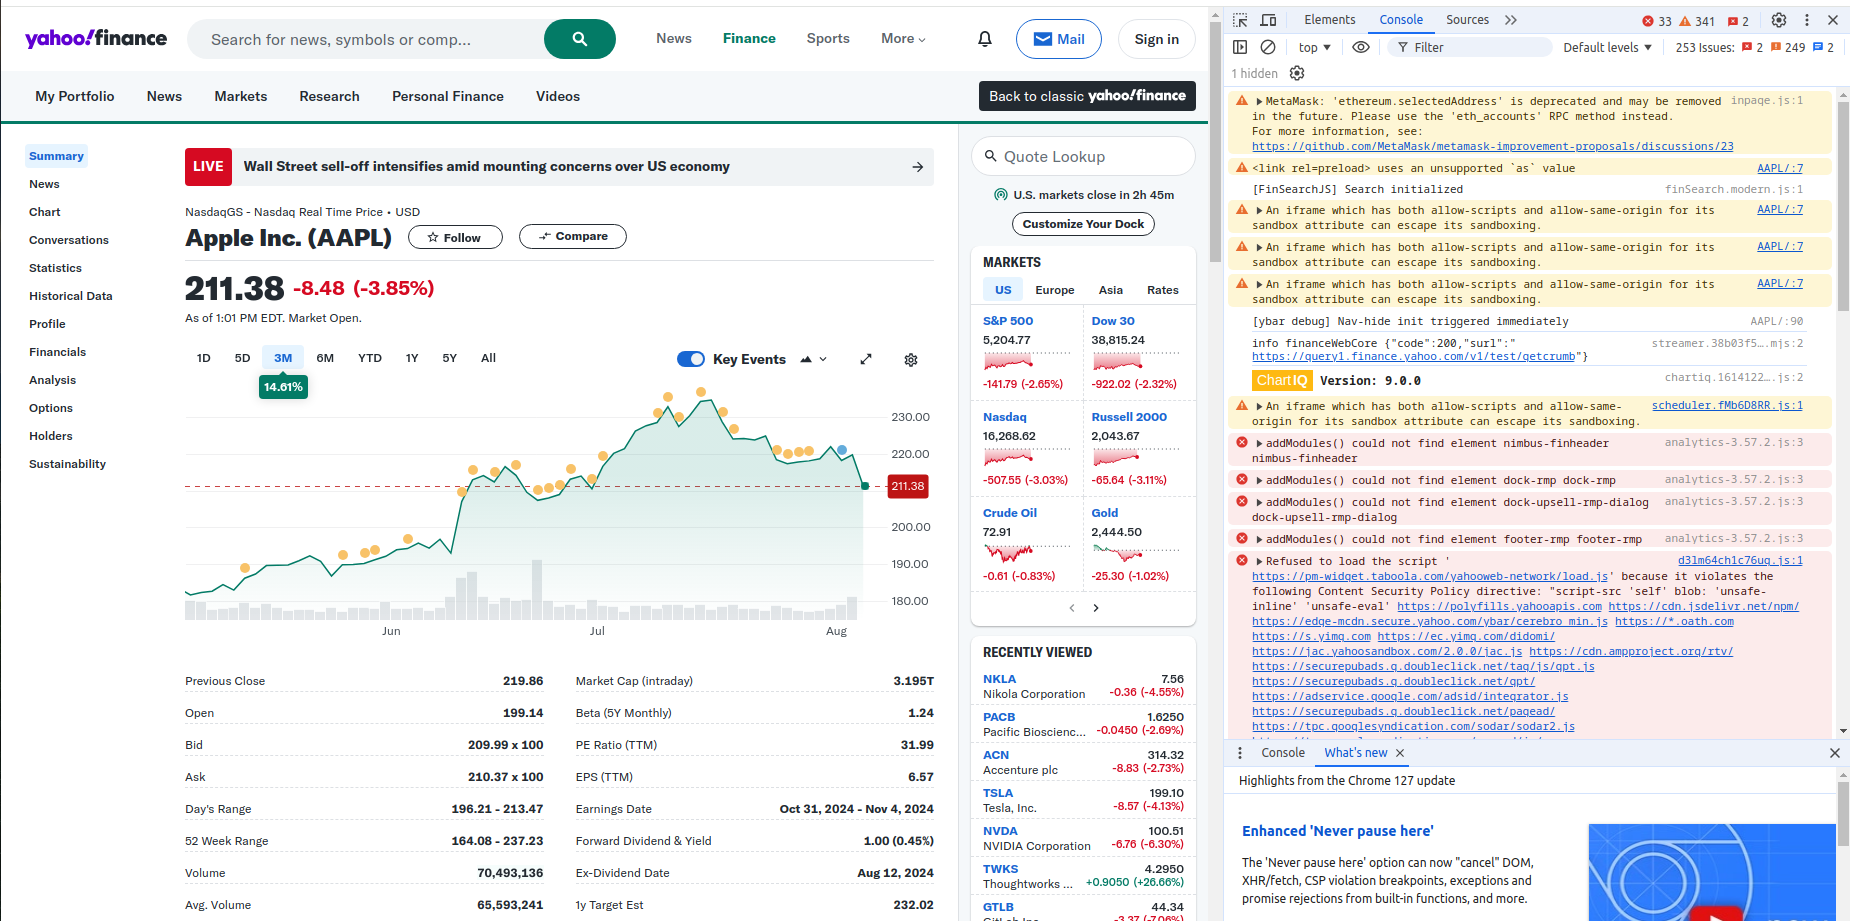This screenshot has height=921, width=1850.
Task: Select the 6M chart range
Action: (325, 358)
